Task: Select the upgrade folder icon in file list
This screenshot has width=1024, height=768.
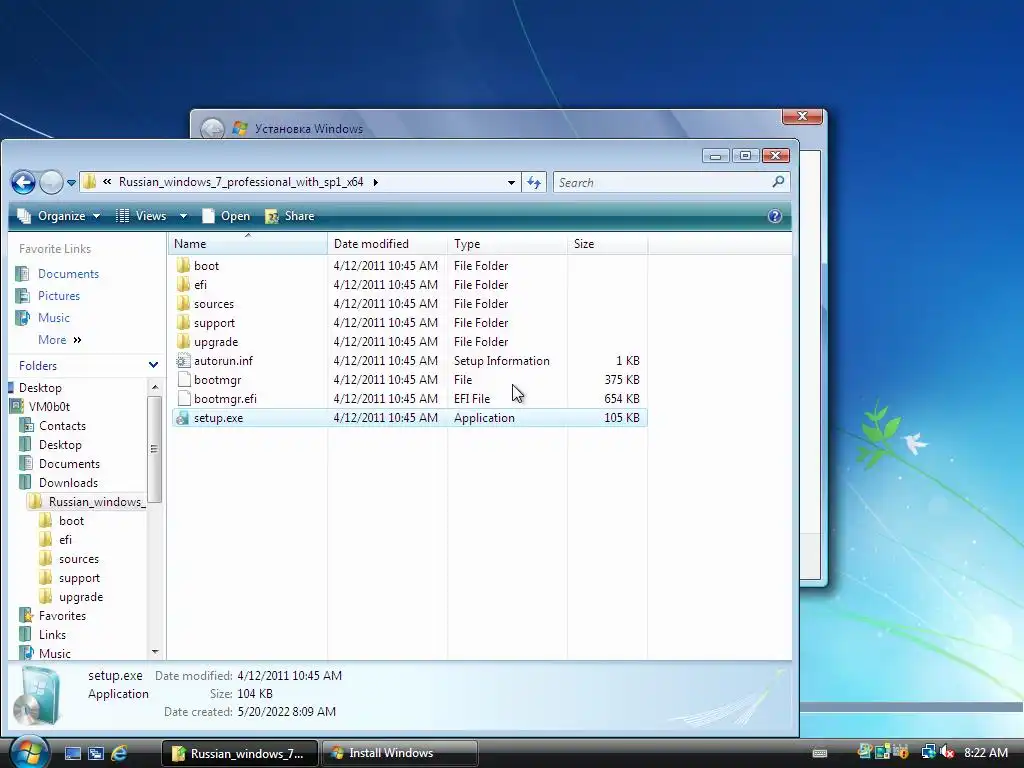Action: click(184, 341)
